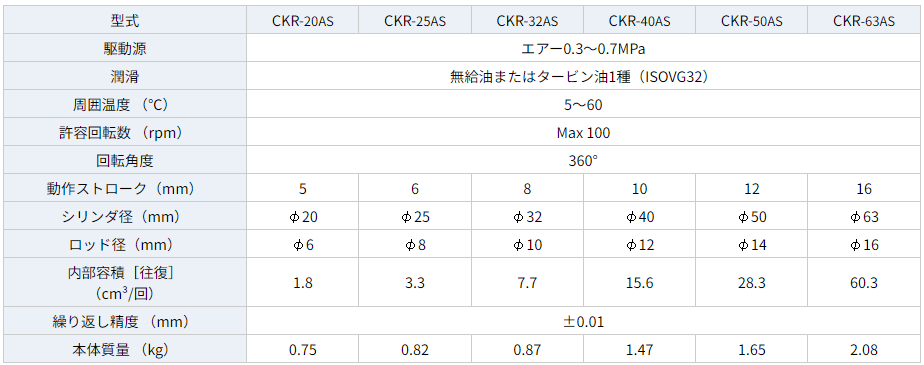924x365 pixels.
Task: Click the CKR-50AS column header
Action: click(x=752, y=21)
